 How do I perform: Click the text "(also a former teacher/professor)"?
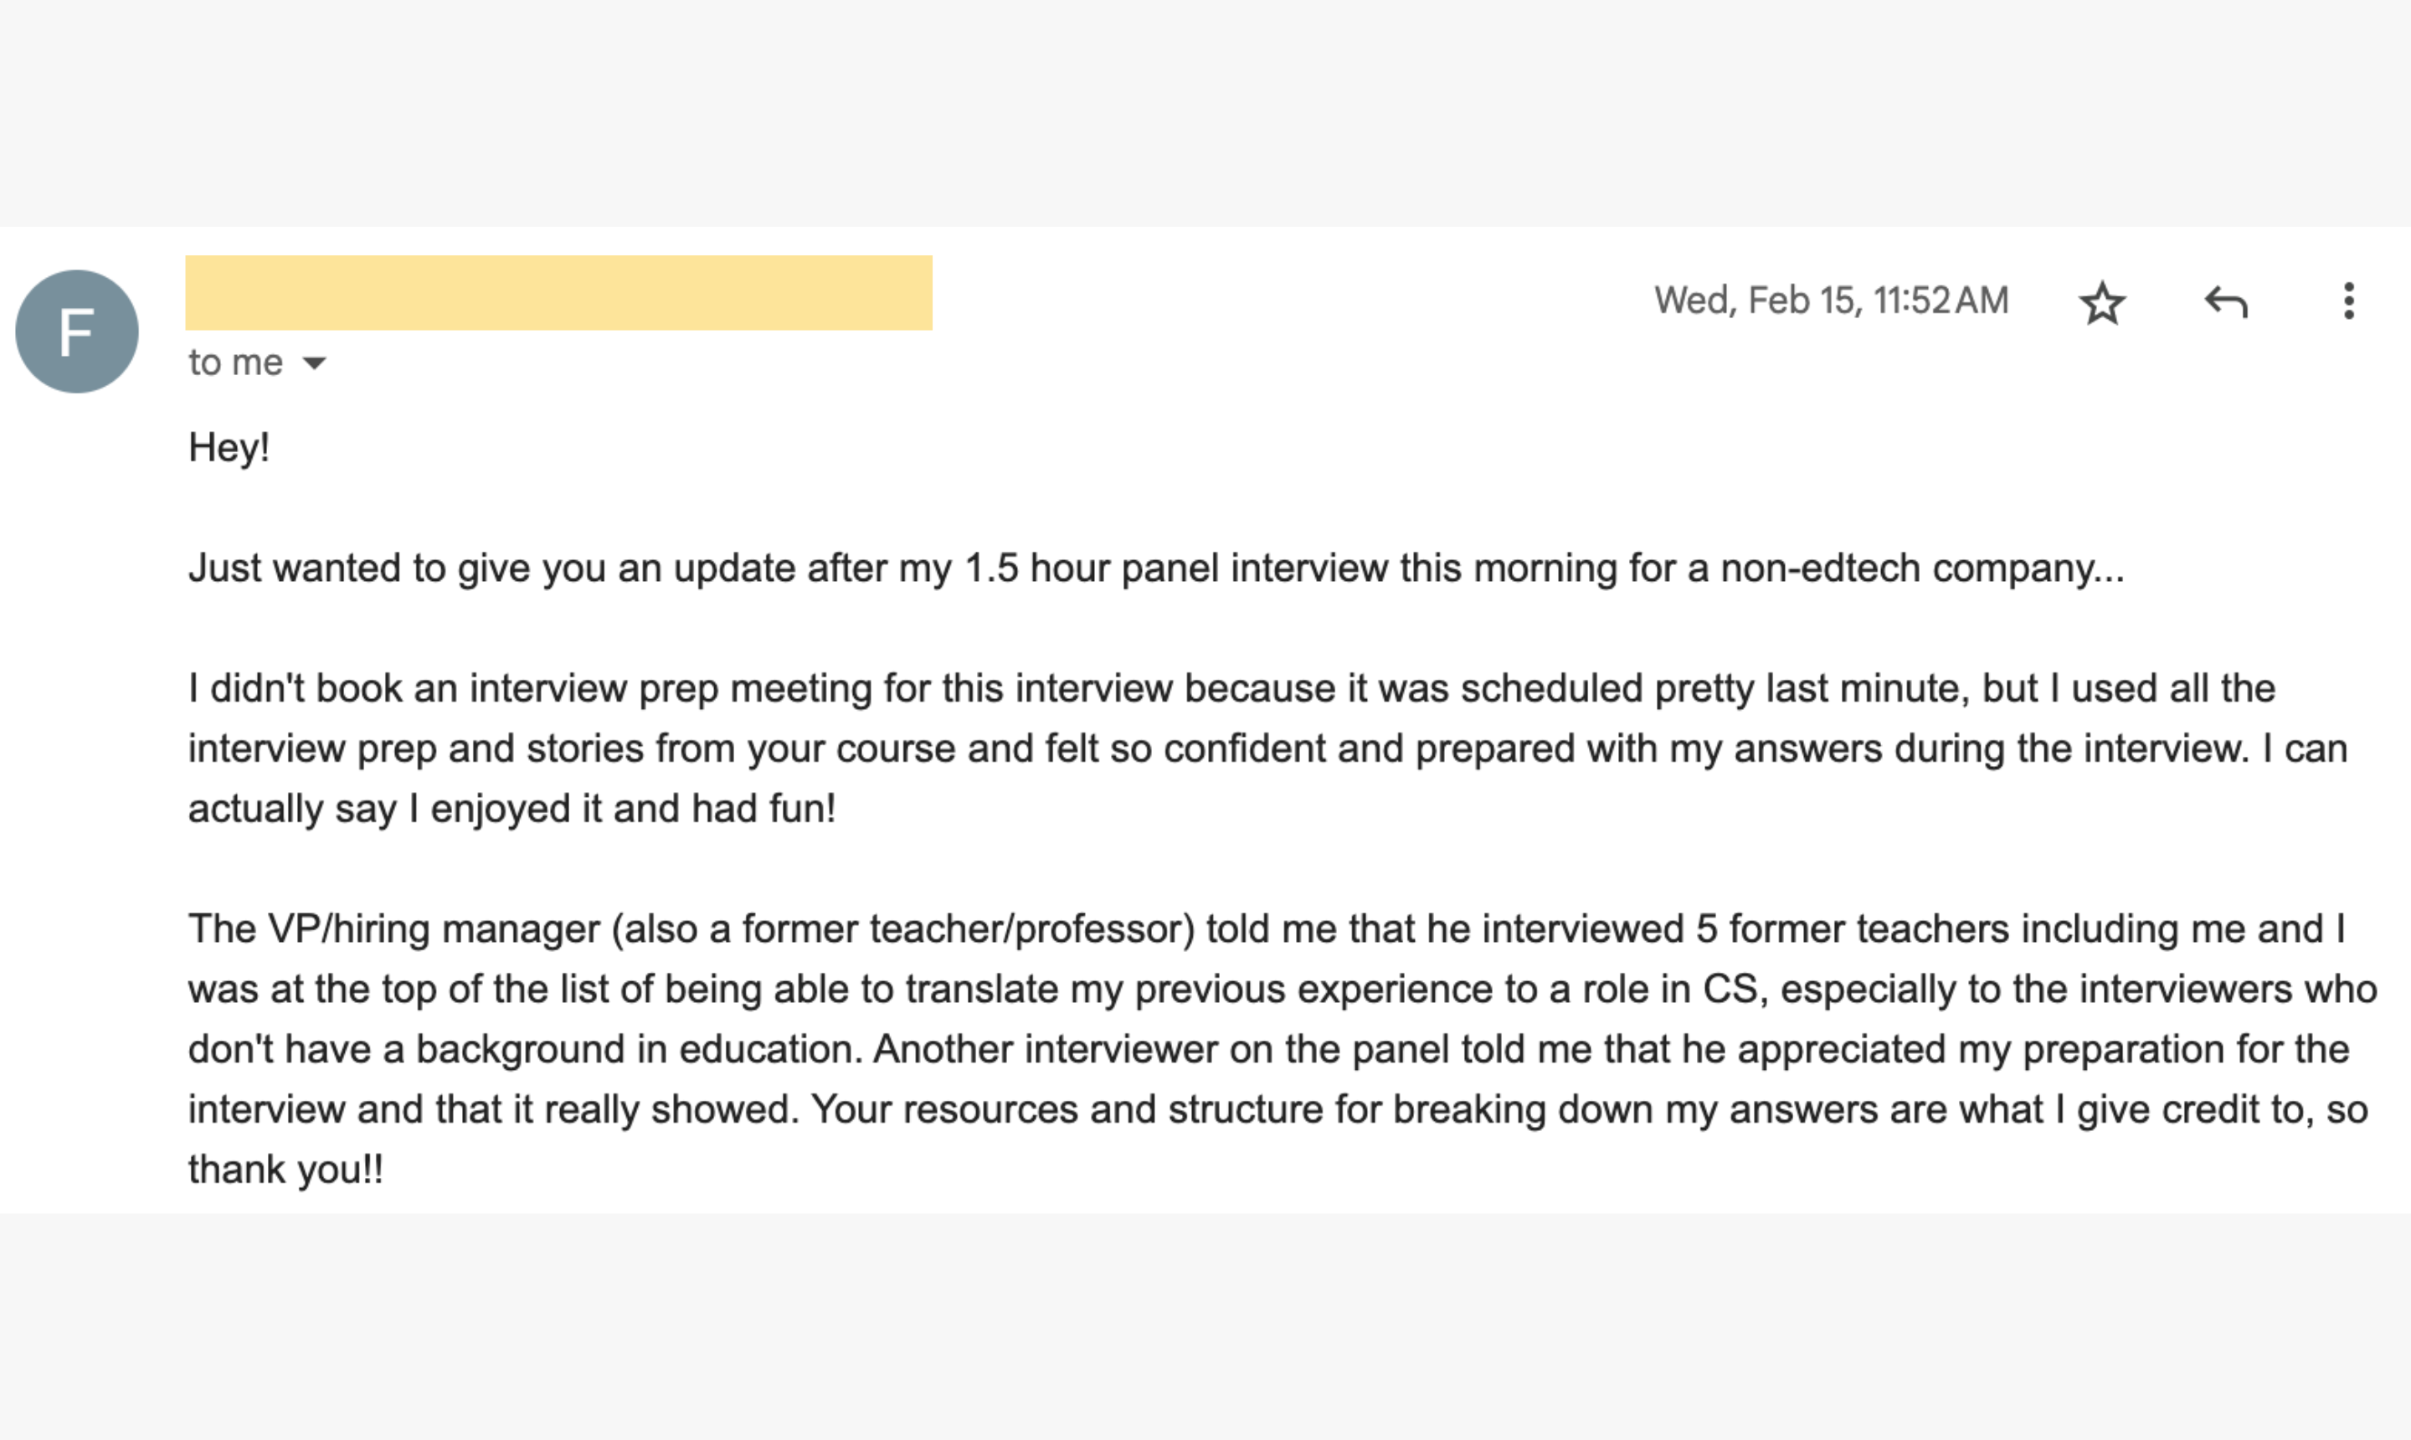(903, 929)
